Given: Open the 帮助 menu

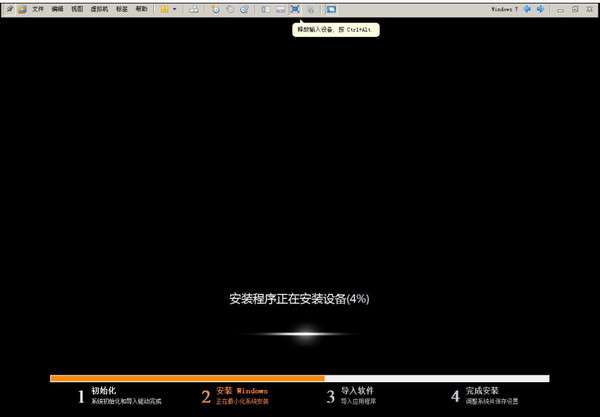Looking at the screenshot, I should point(142,9).
